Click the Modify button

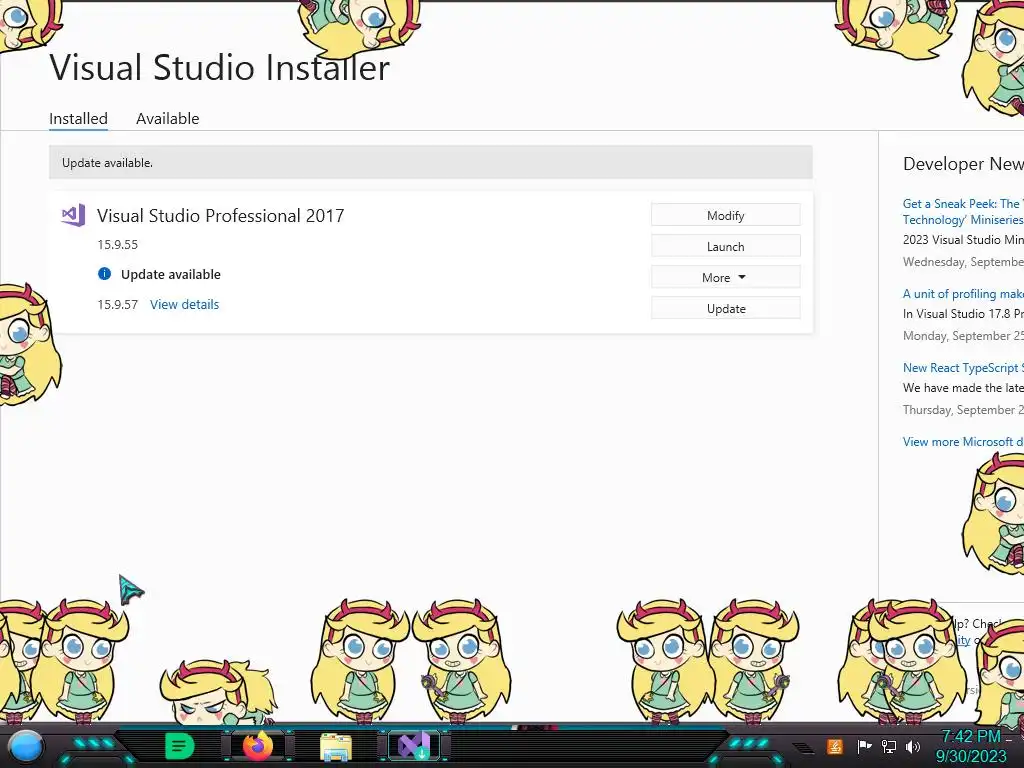[726, 215]
